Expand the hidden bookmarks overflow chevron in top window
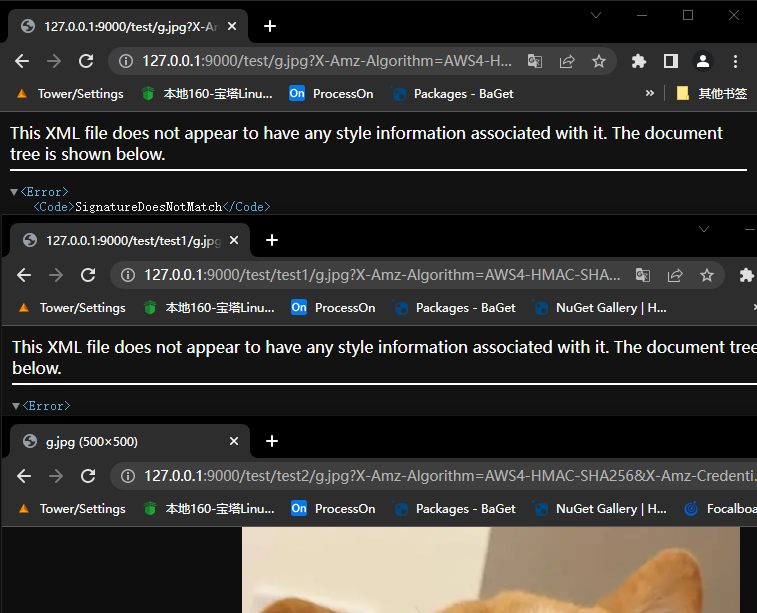The image size is (757, 613). click(650, 93)
